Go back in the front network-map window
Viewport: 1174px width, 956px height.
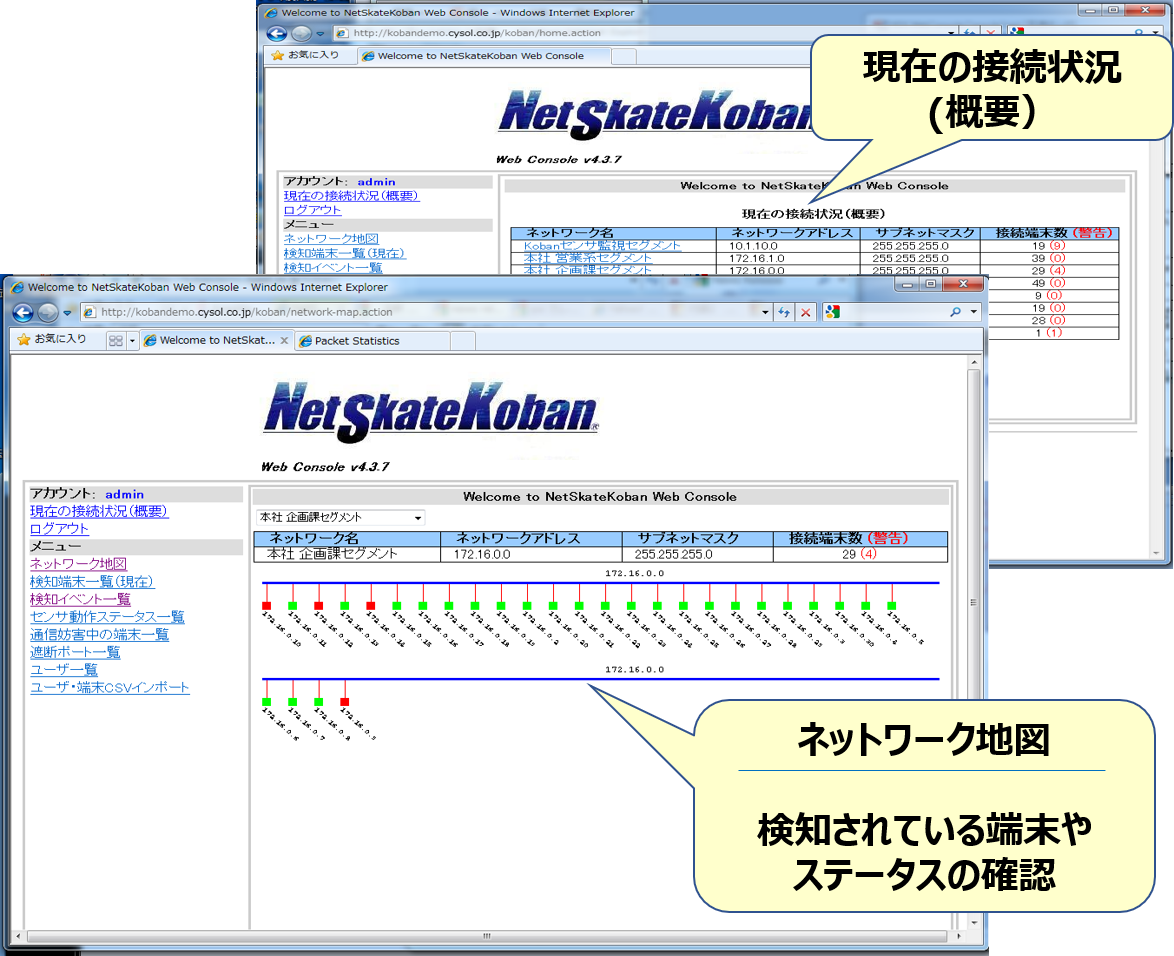click(x=23, y=312)
